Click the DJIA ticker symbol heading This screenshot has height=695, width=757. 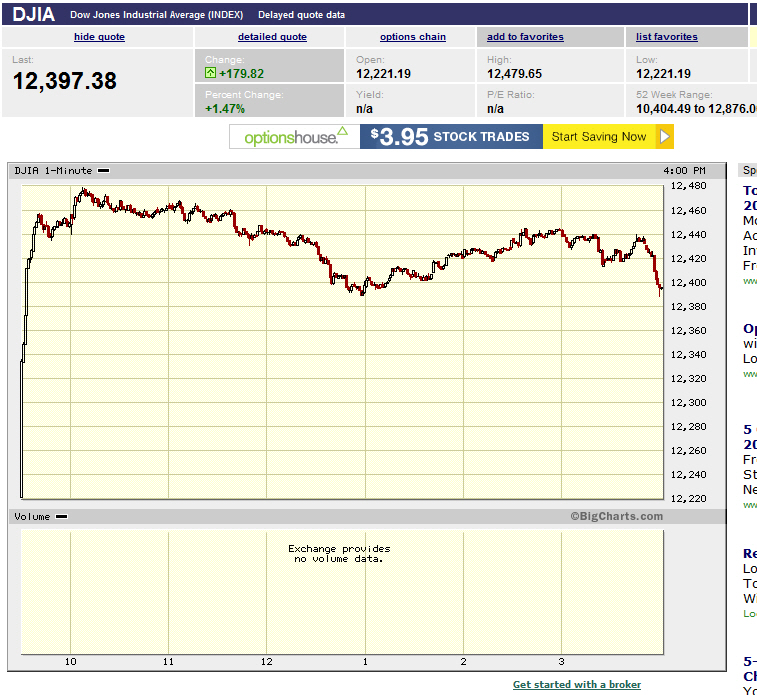34,14
